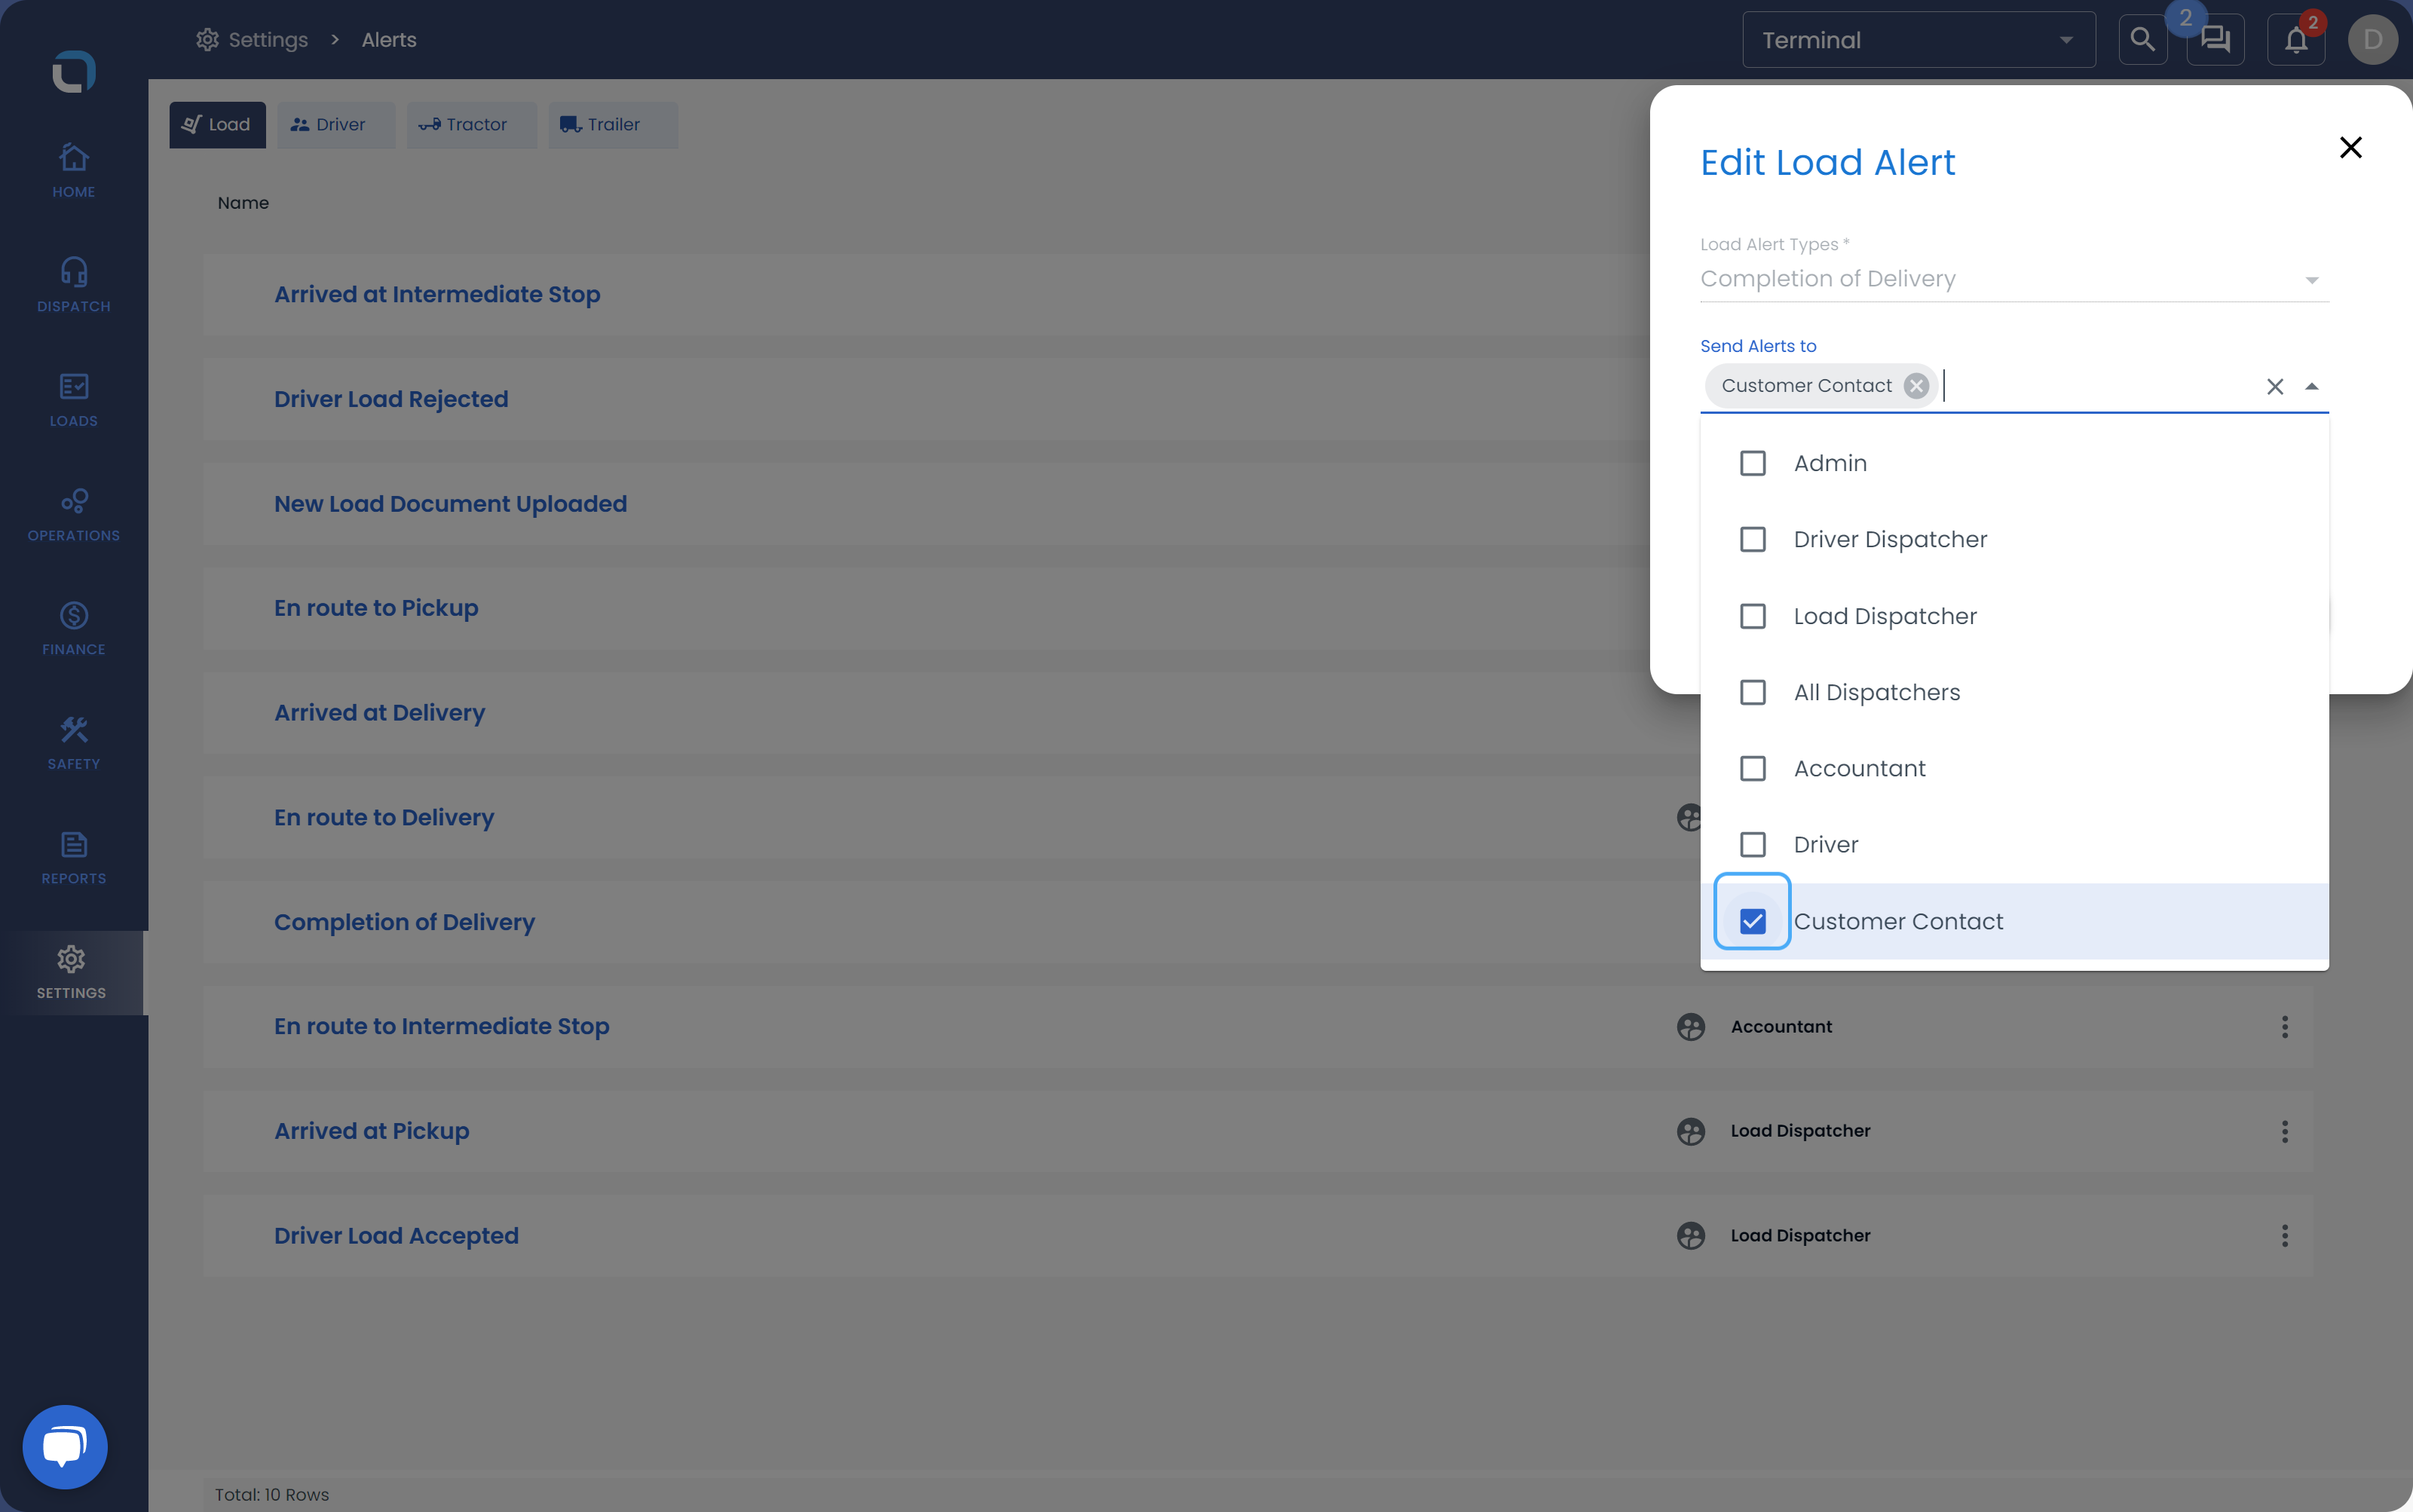The width and height of the screenshot is (2413, 1512).
Task: Open the Load Alert Types dropdown
Action: point(2014,279)
